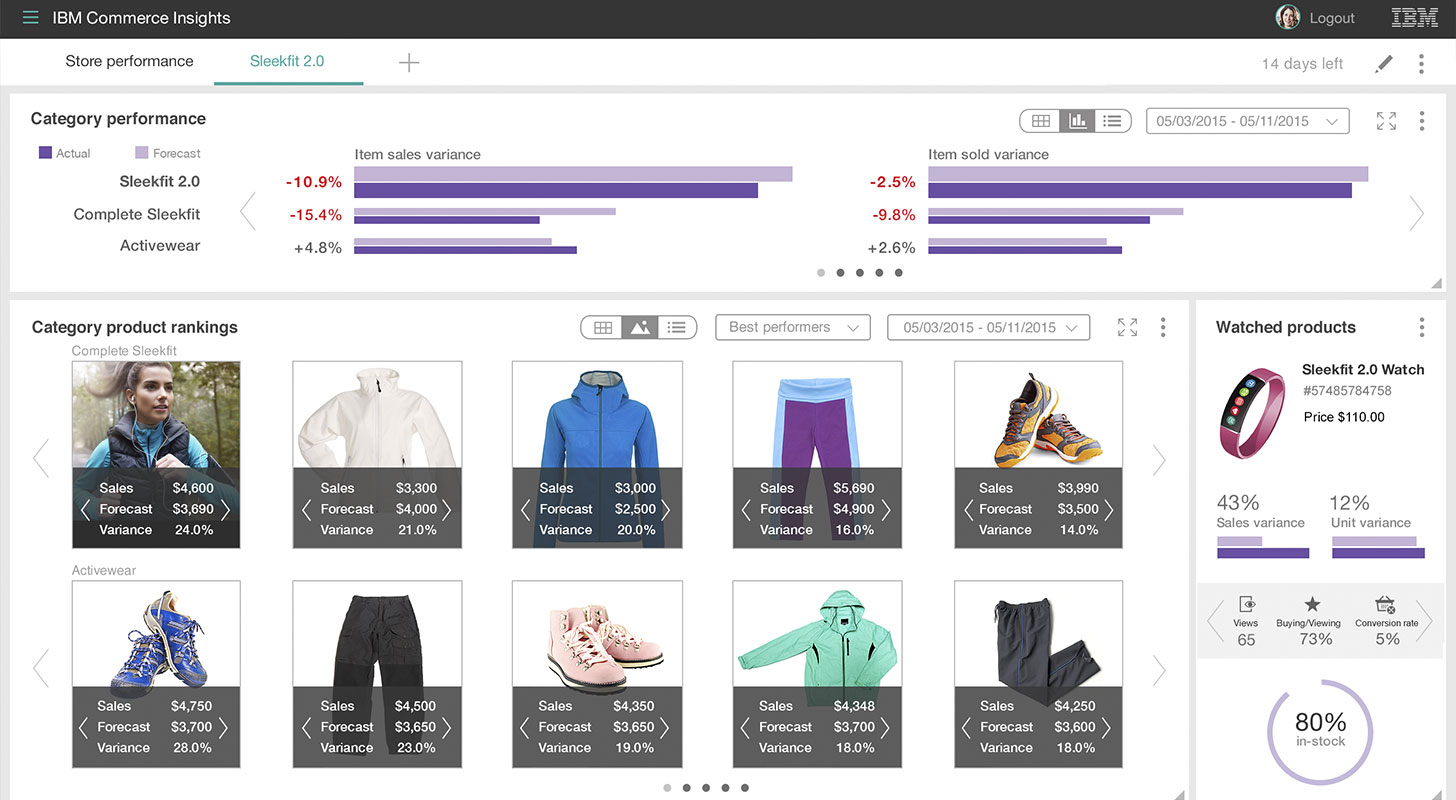Switch product rankings to list view
Image resolution: width=1456 pixels, height=800 pixels.
tap(677, 326)
